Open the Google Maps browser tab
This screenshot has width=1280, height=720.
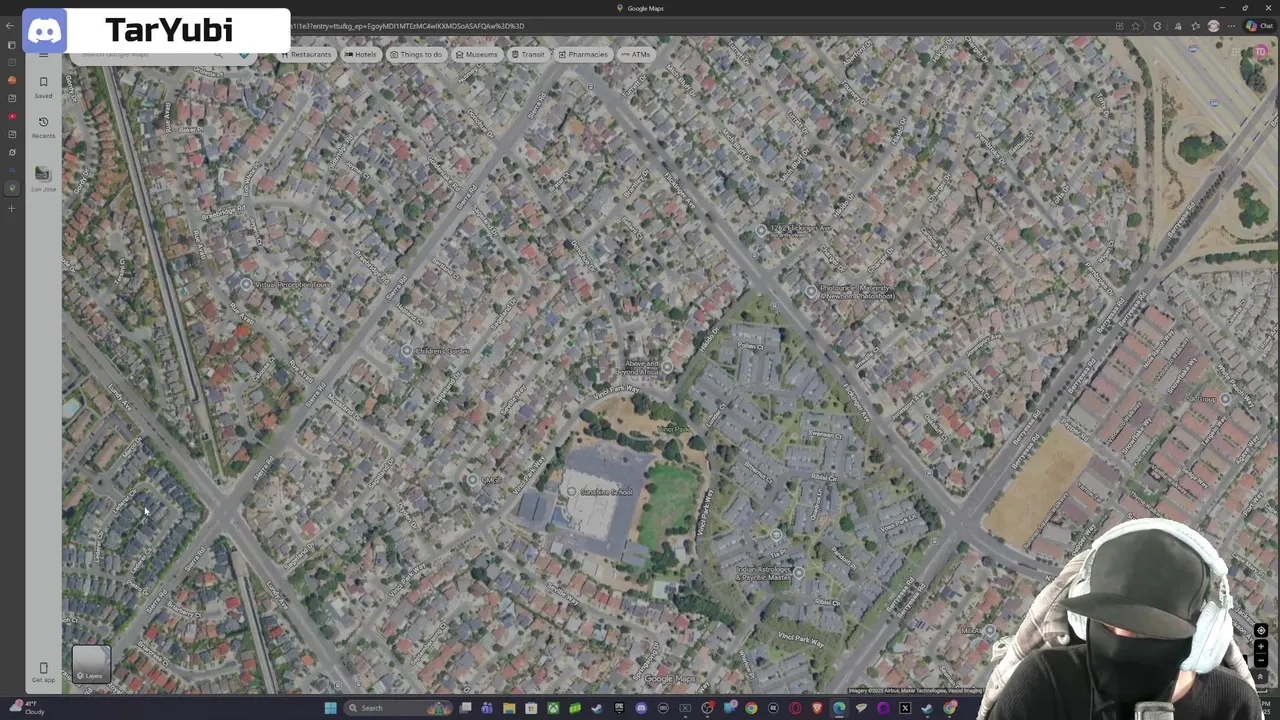pos(640,8)
